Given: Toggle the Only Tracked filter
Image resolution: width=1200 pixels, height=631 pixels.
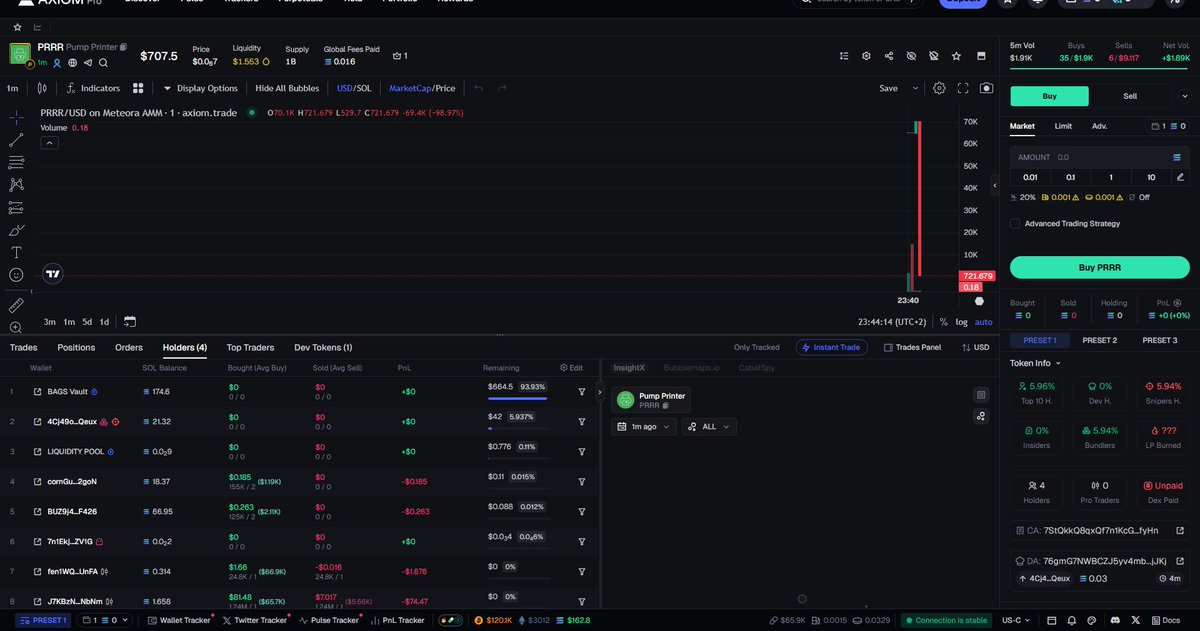Looking at the screenshot, I should (756, 347).
